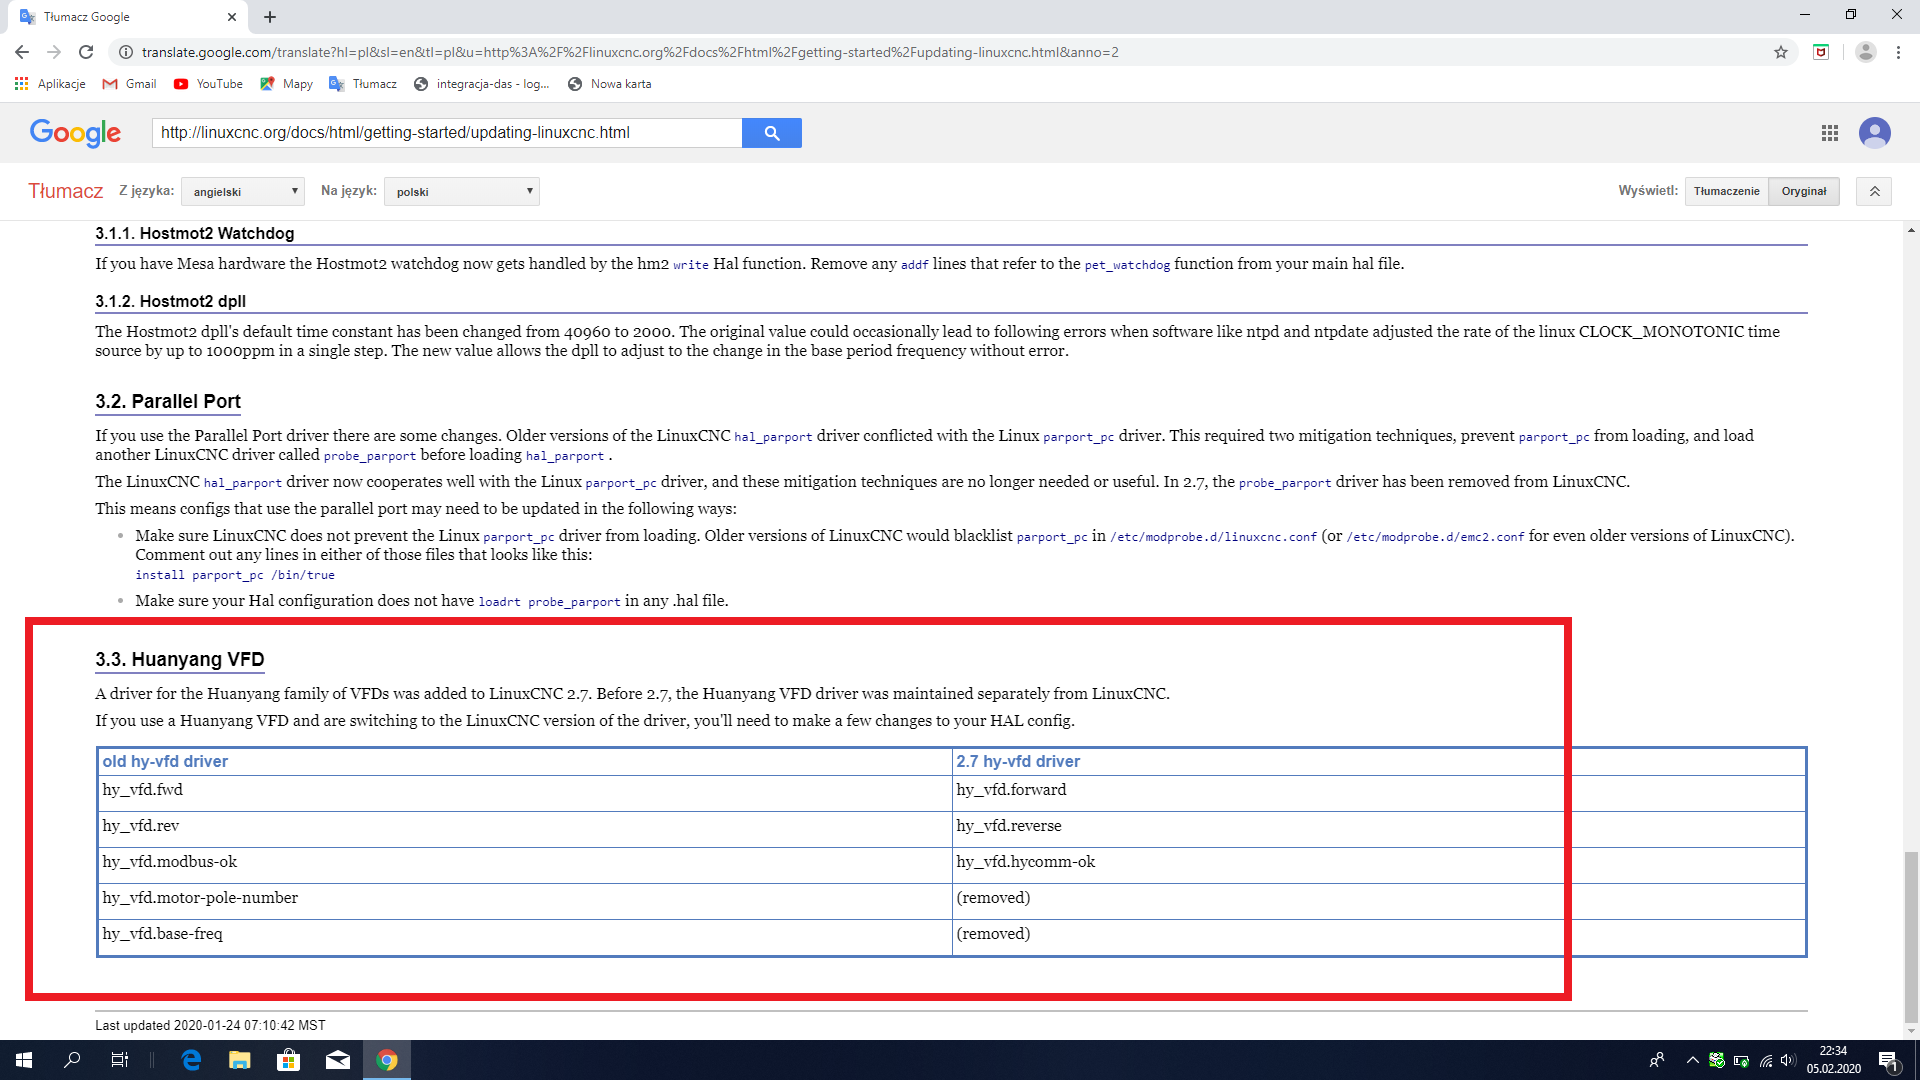Open the extension icon next to star
This screenshot has height=1080, width=1920.
1821,52
